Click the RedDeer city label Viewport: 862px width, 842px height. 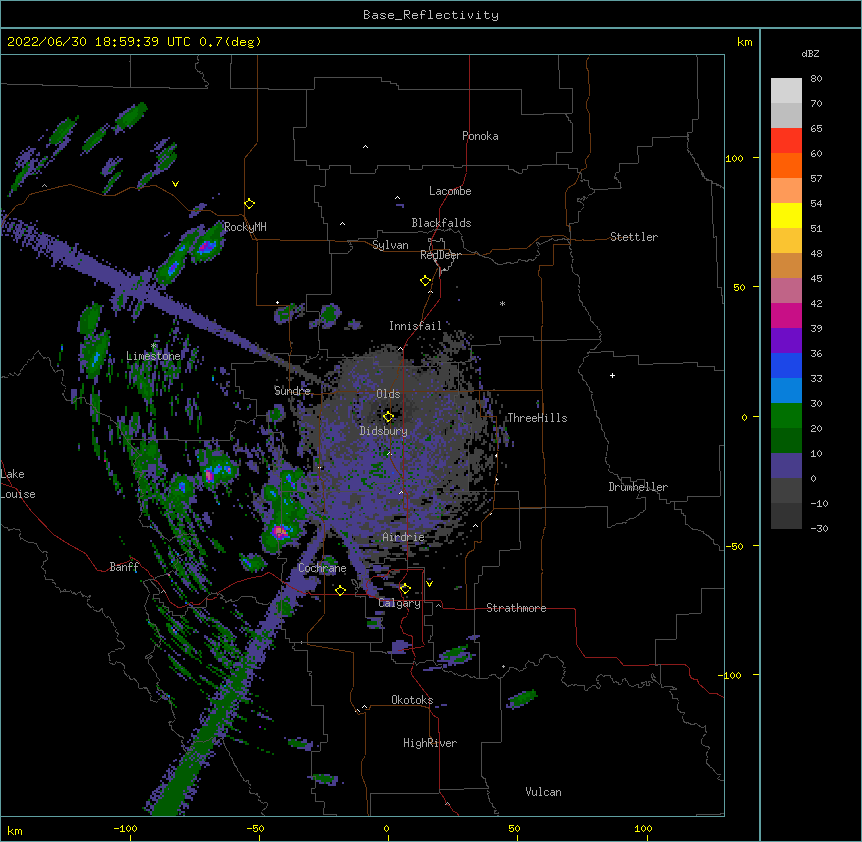tap(440, 255)
